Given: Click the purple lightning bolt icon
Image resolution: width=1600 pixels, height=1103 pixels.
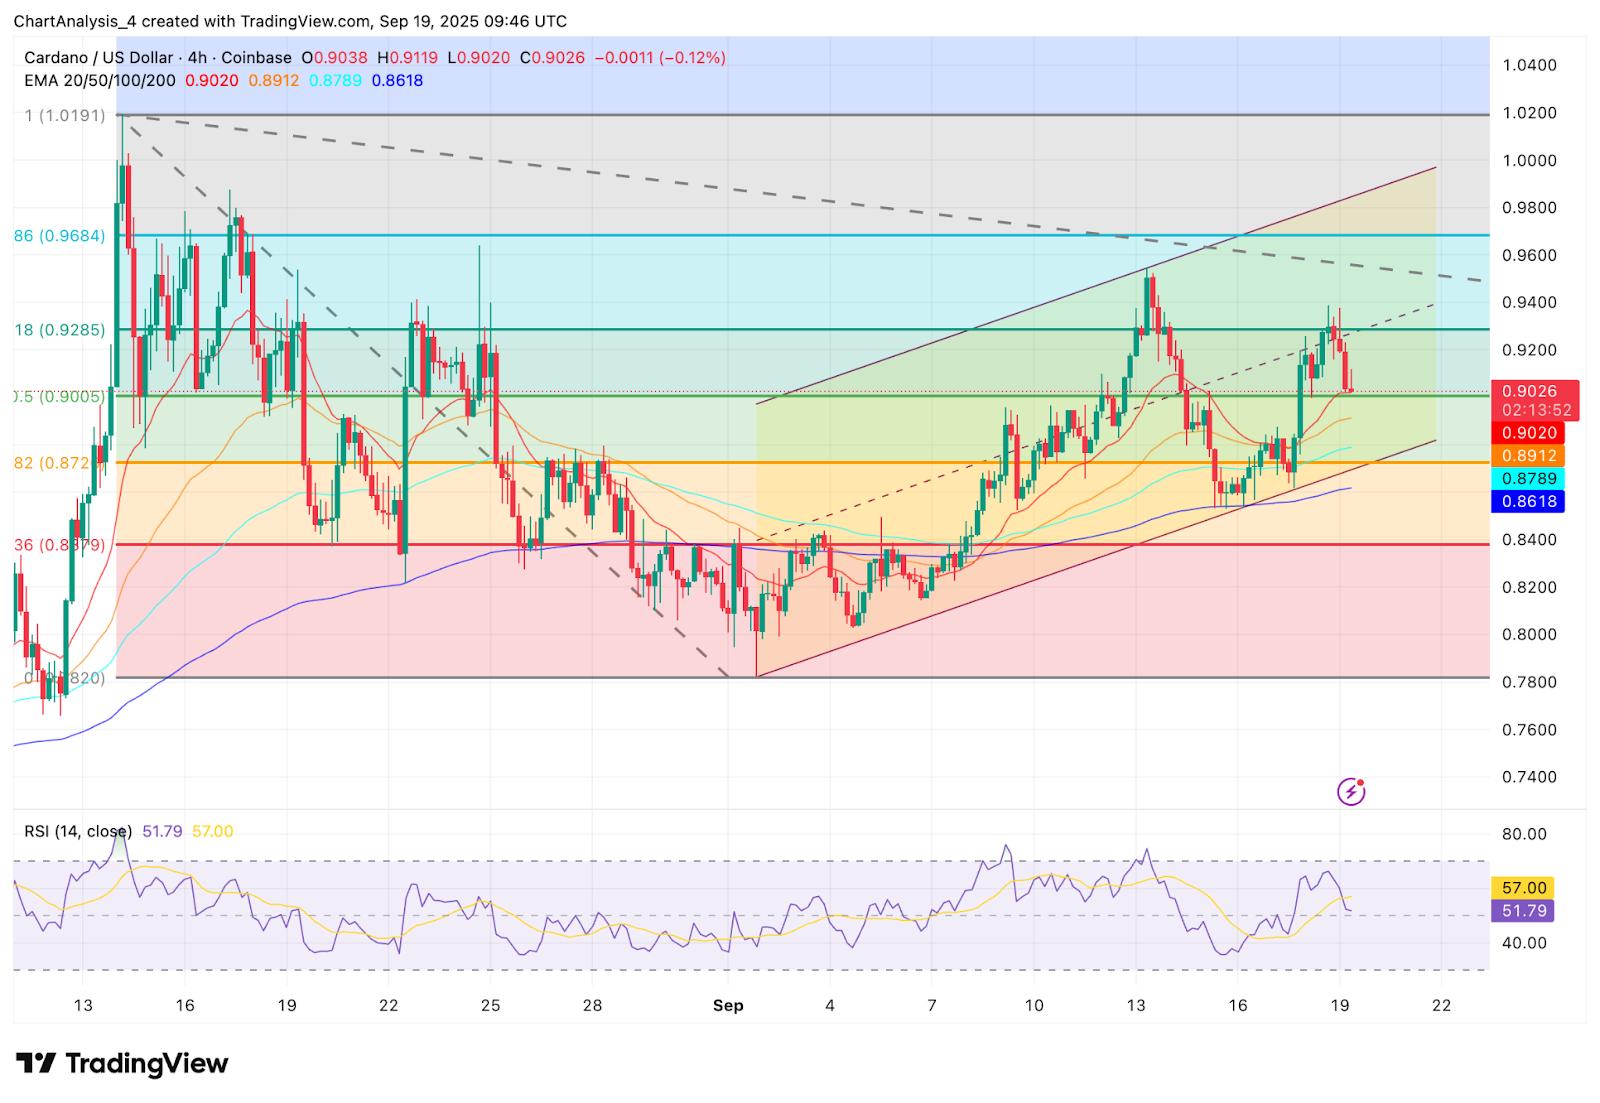Looking at the screenshot, I should (1351, 792).
